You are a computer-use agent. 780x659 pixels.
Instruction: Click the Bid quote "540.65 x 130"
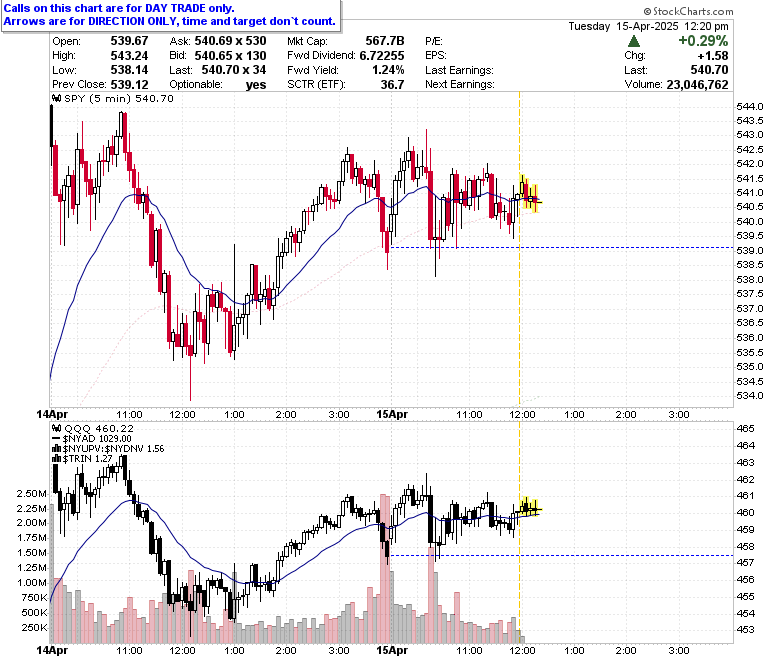tap(230, 55)
